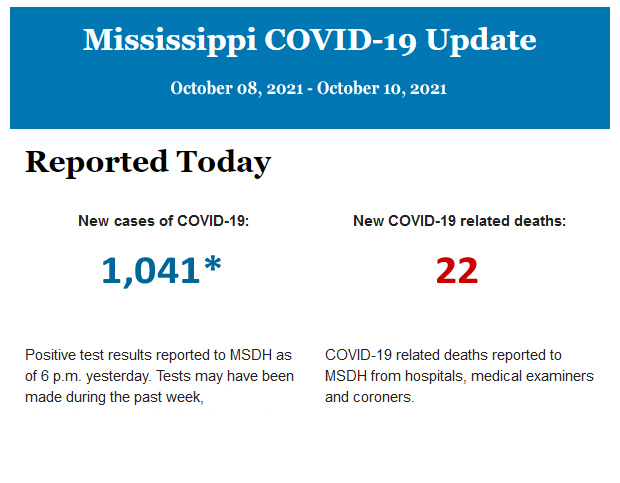Click the Mississippi COVID-19 Update title
Screen dimensions: 620x483
tap(309, 40)
